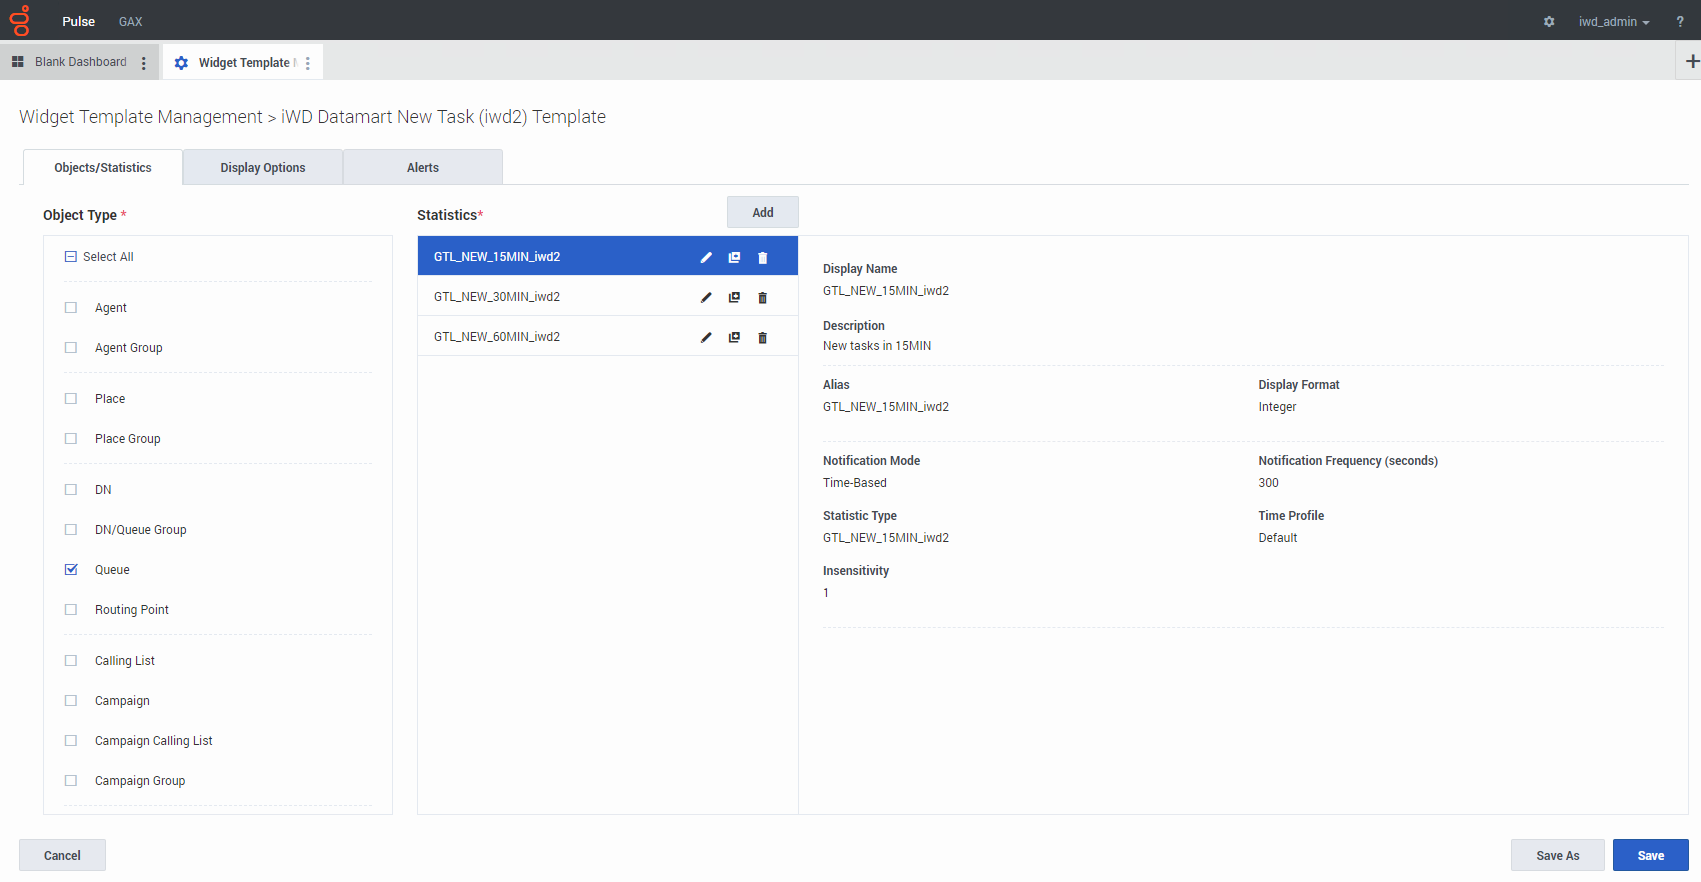This screenshot has height=882, width=1701.
Task: Delete the GTL_NEW_30MIN_iwd2 statistic
Action: pos(762,297)
